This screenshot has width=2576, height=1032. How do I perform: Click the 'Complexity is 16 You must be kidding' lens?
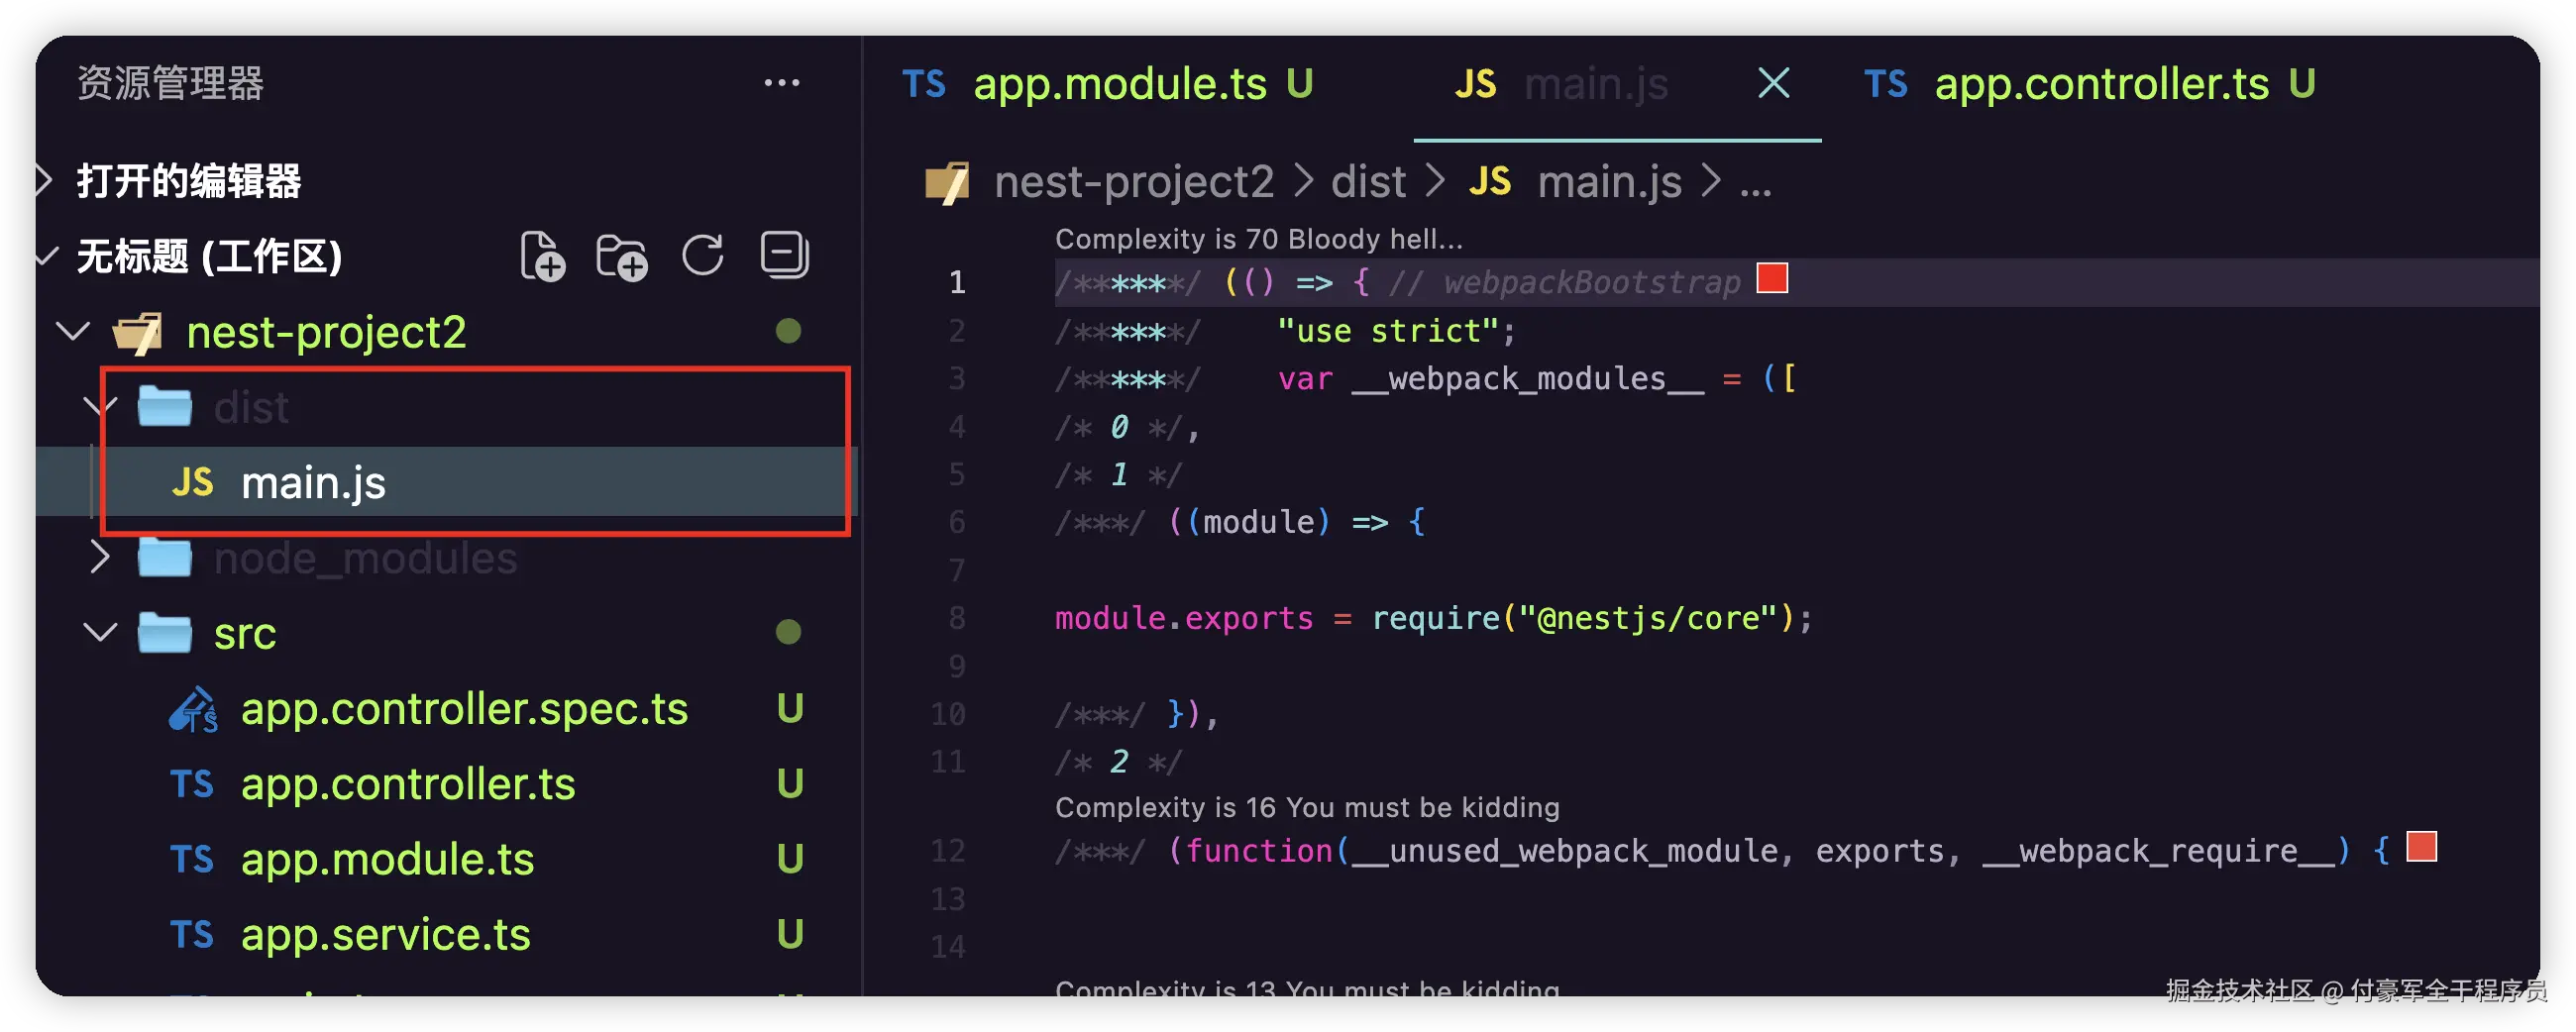pos(1306,807)
